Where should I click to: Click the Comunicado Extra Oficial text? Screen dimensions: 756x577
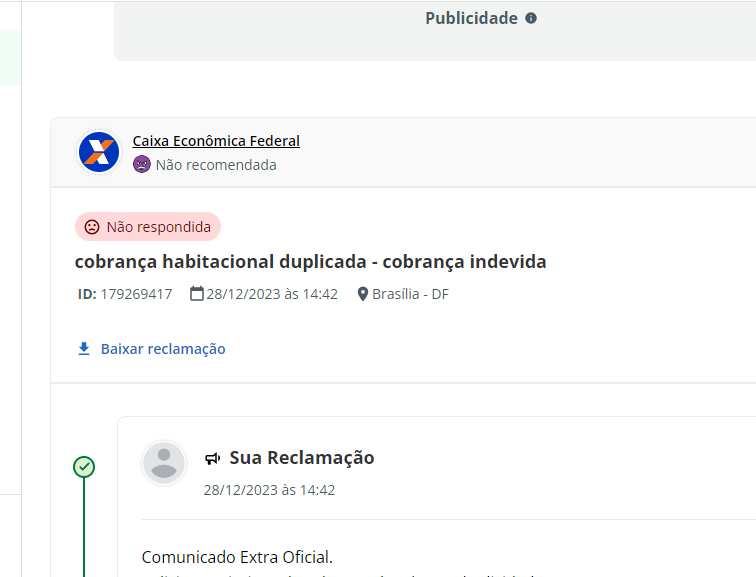pyautogui.click(x=237, y=557)
